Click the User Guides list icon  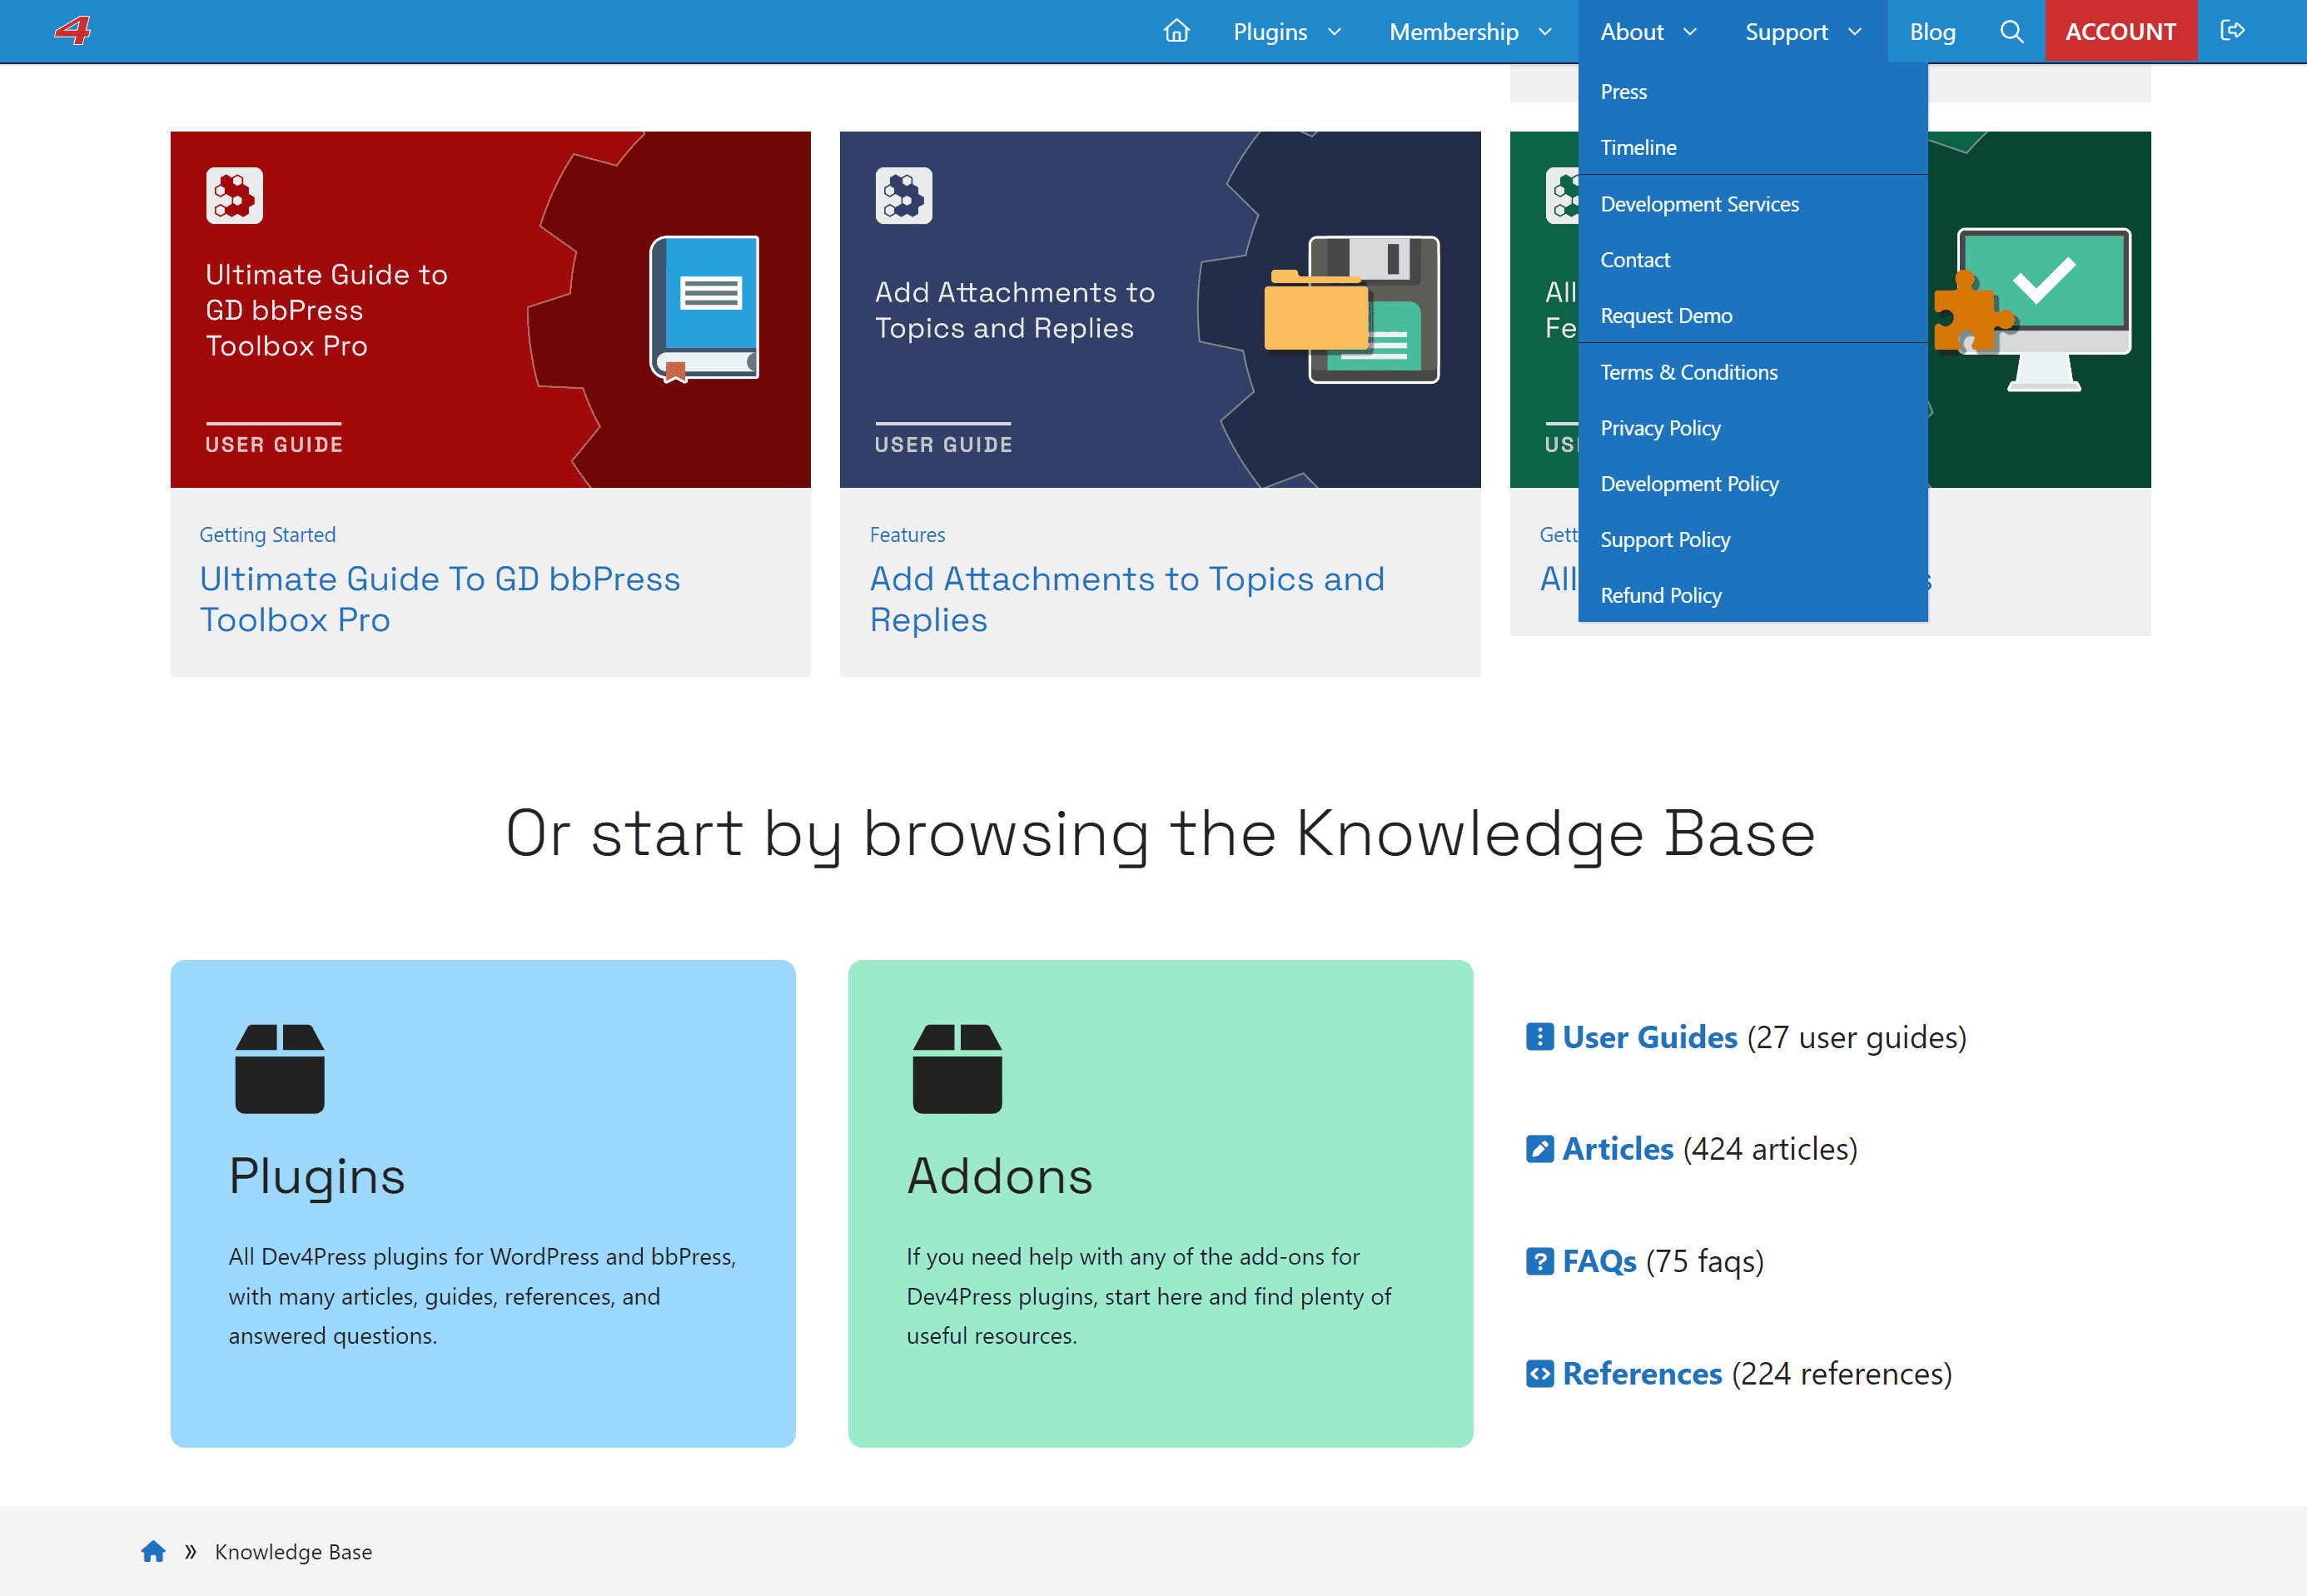(1539, 1037)
